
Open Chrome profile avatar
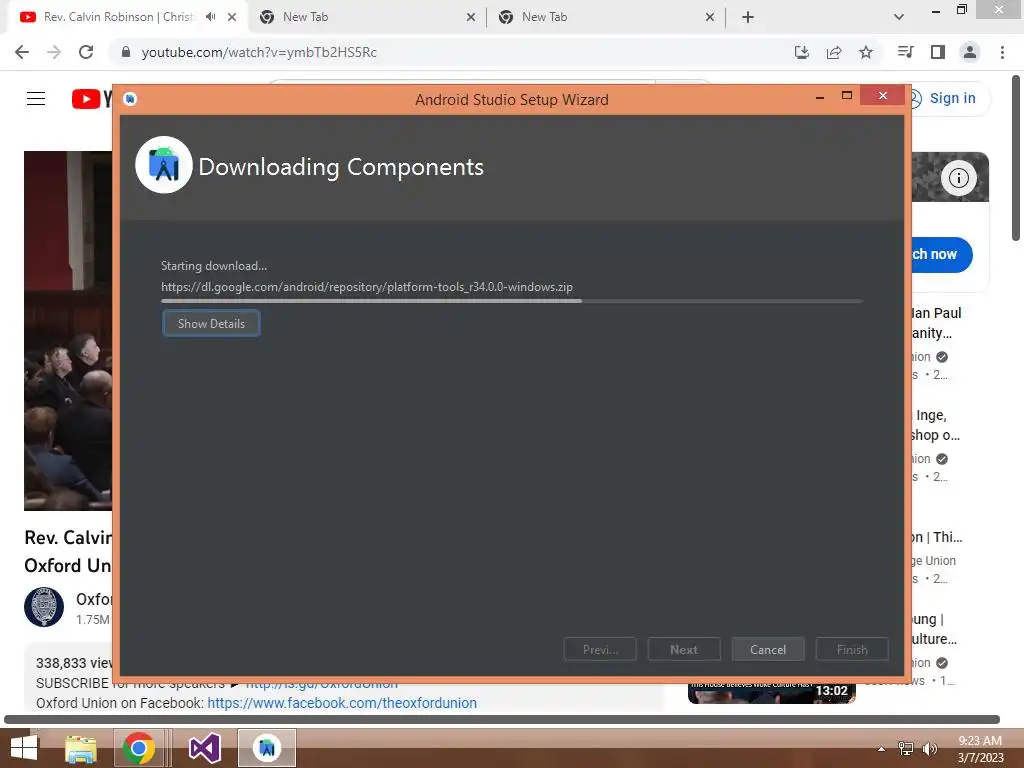[970, 52]
